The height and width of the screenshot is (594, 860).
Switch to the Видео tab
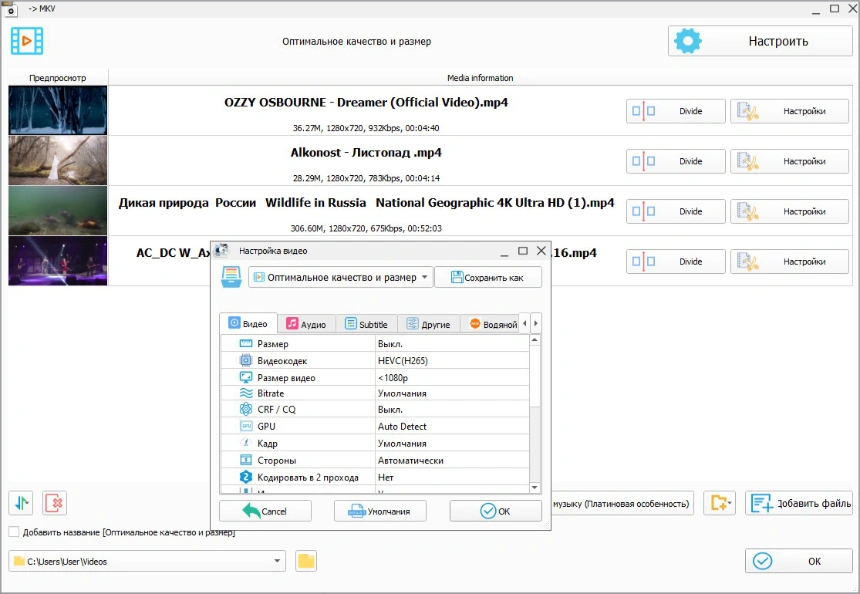click(248, 324)
